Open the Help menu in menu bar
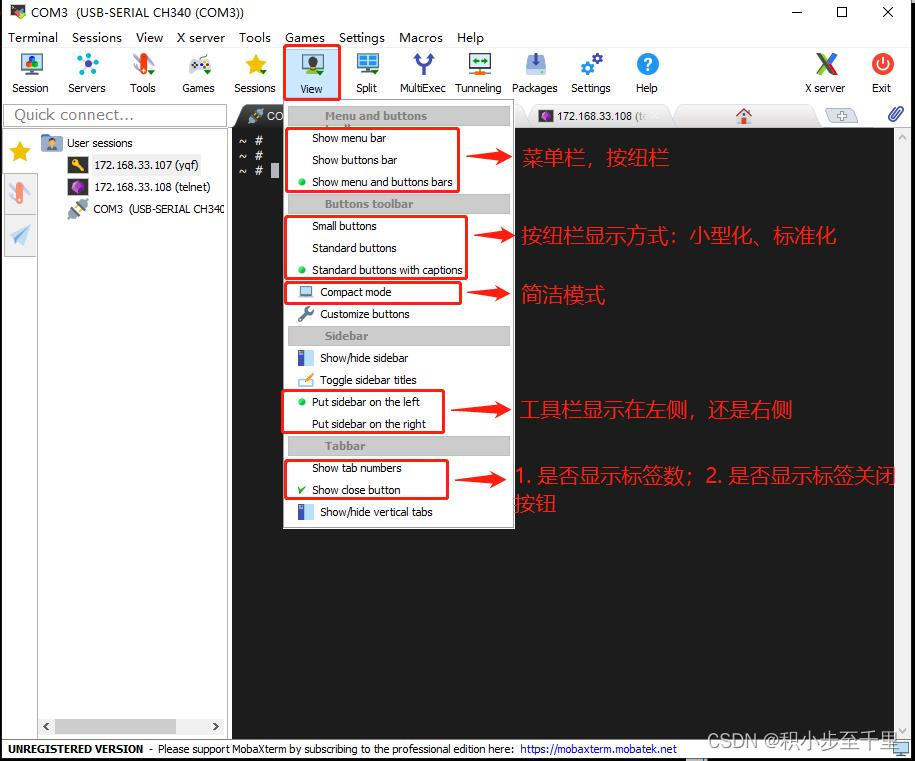This screenshot has height=761, width=915. coord(470,37)
